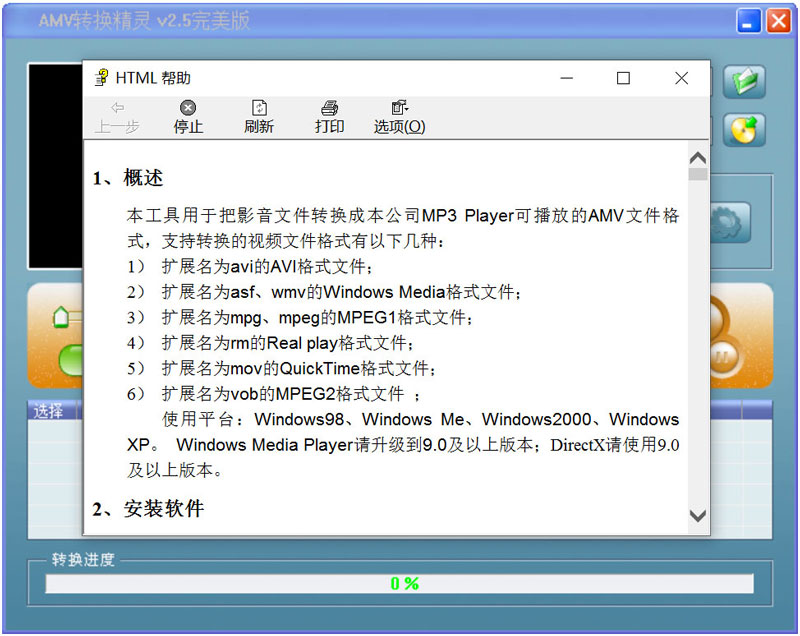The width and height of the screenshot is (800, 636).
Task: Click the down arrow of help scrollbar
Action: point(697,516)
